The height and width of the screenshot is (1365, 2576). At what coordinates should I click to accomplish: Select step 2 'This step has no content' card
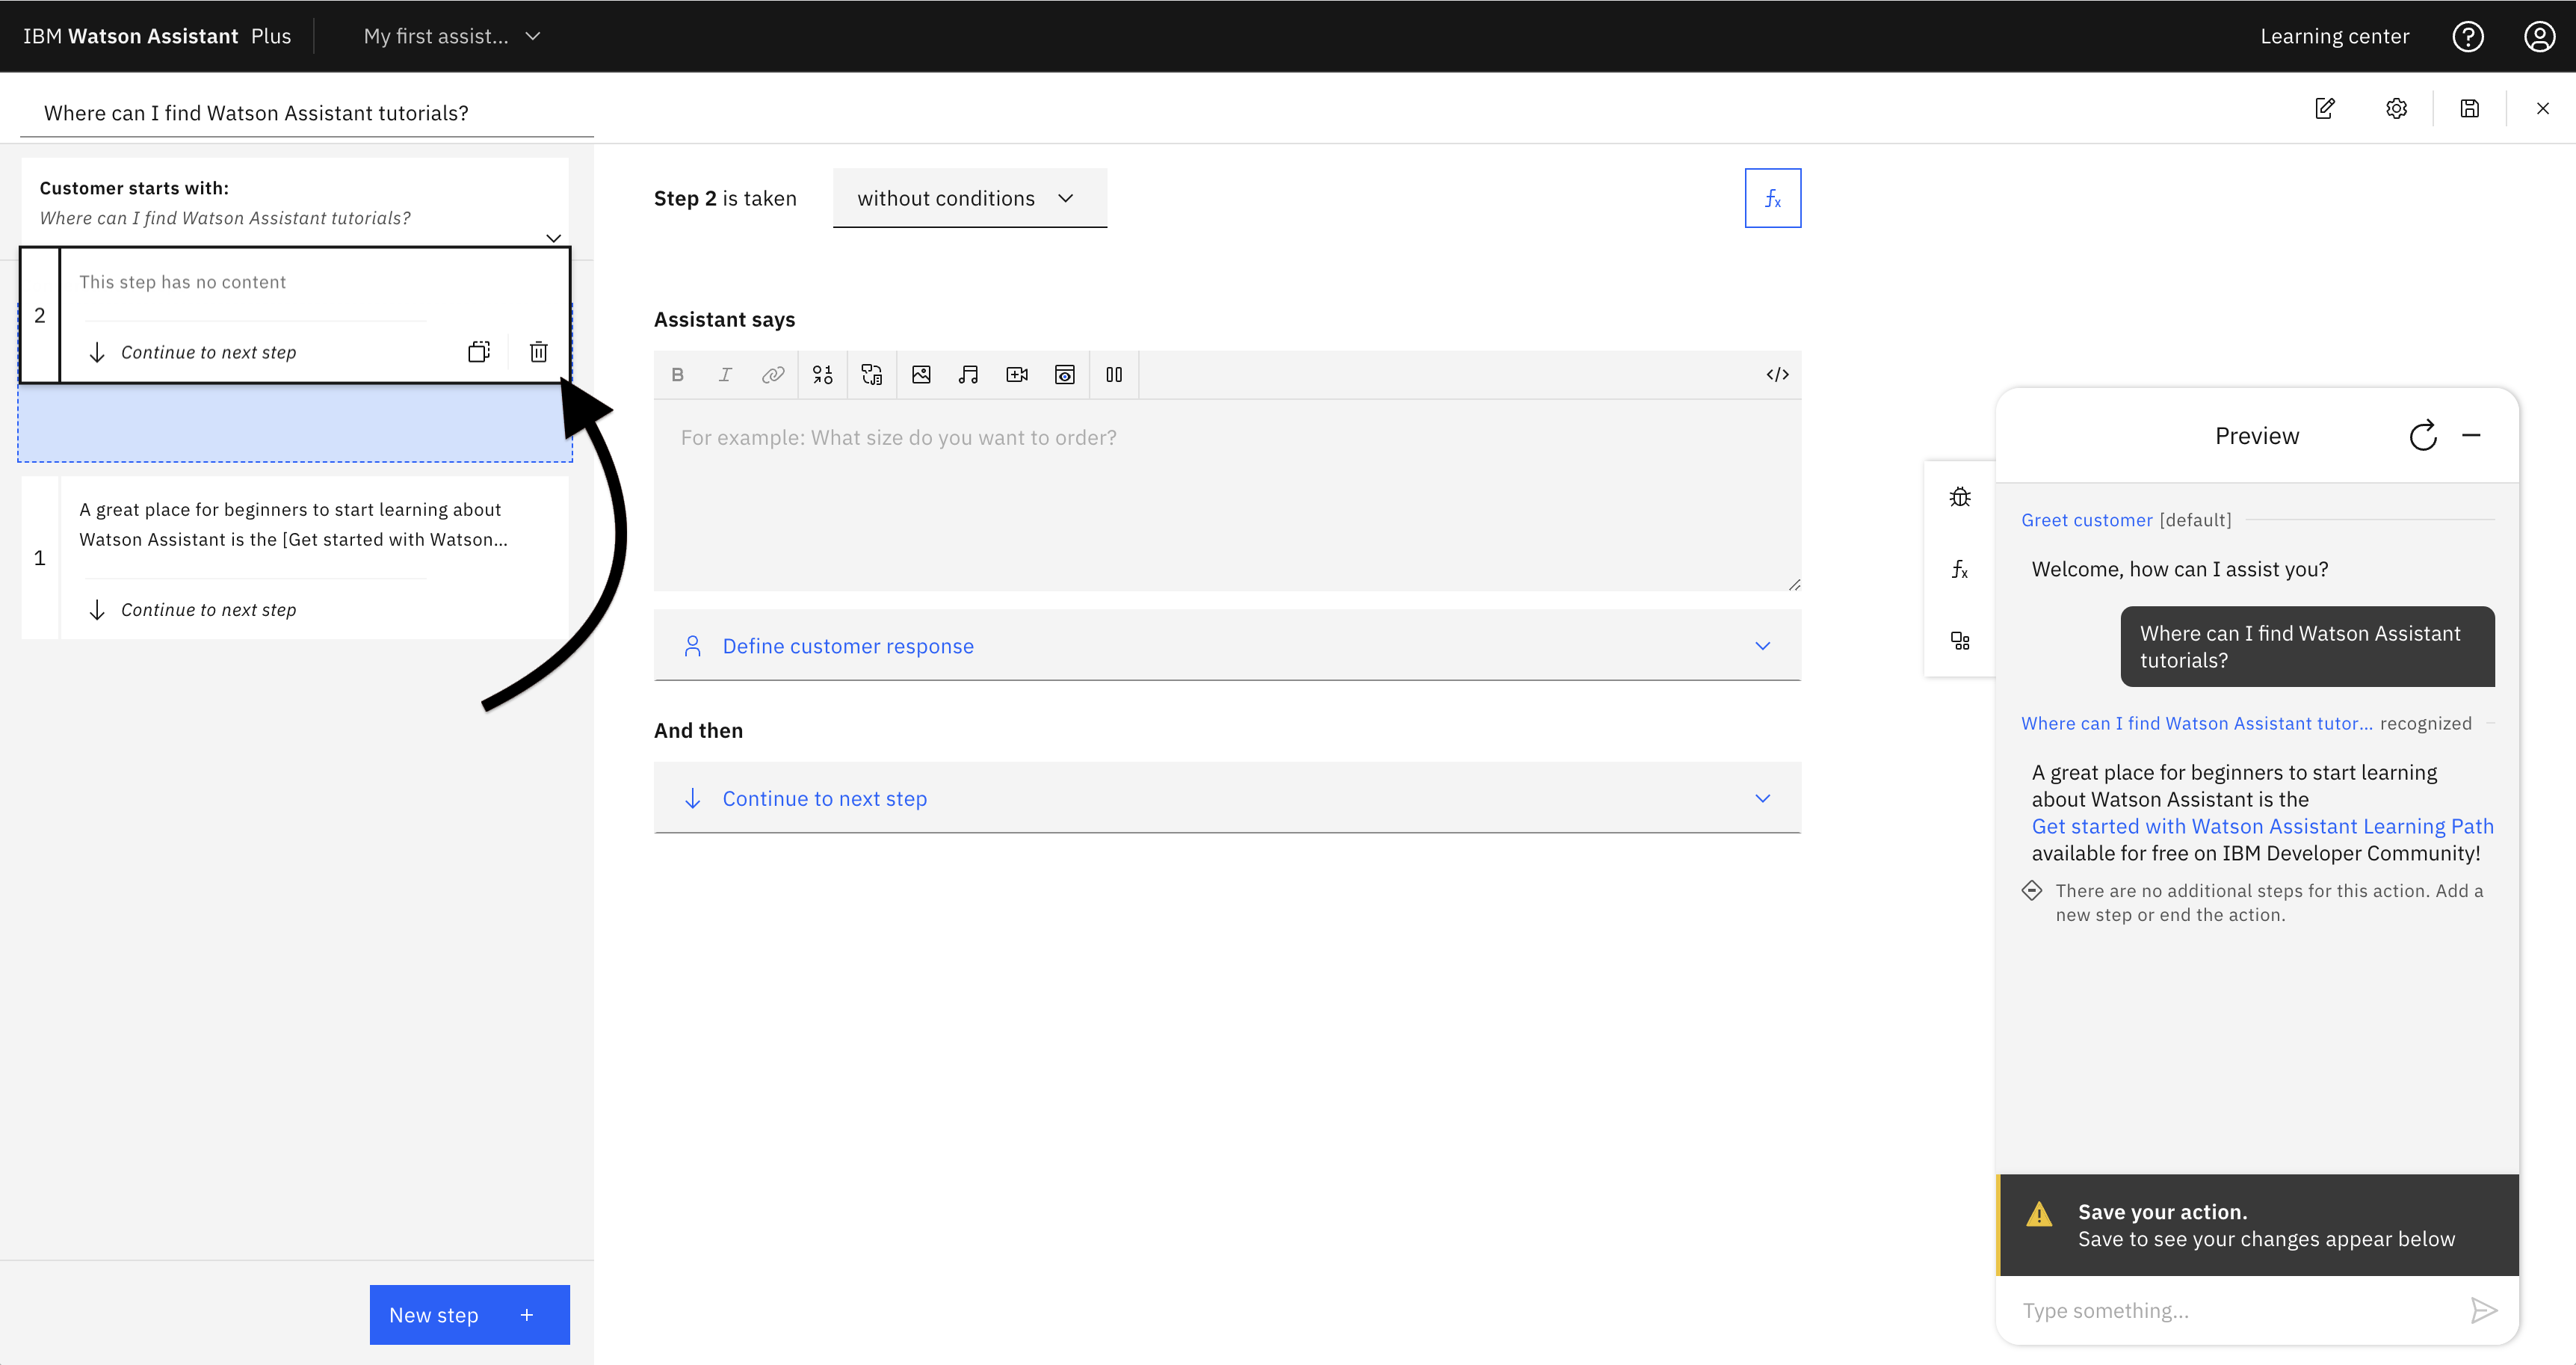(x=295, y=315)
